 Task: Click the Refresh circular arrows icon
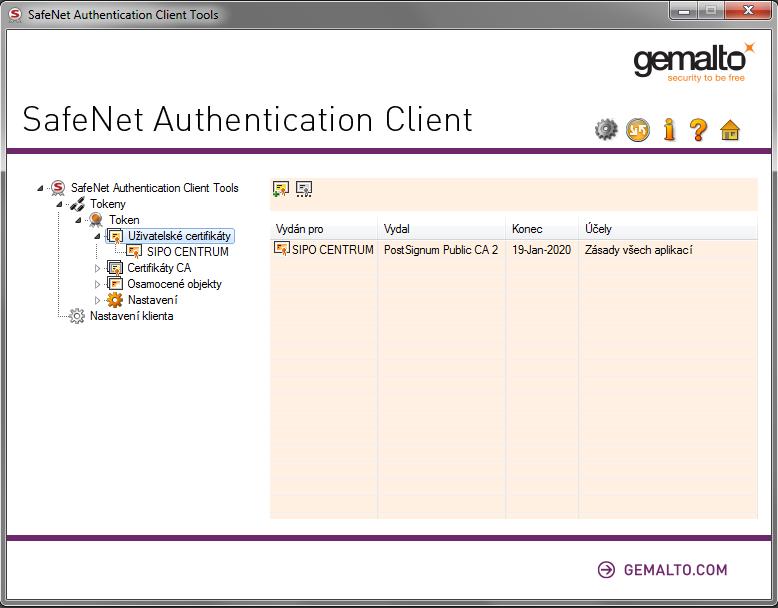tap(638, 130)
